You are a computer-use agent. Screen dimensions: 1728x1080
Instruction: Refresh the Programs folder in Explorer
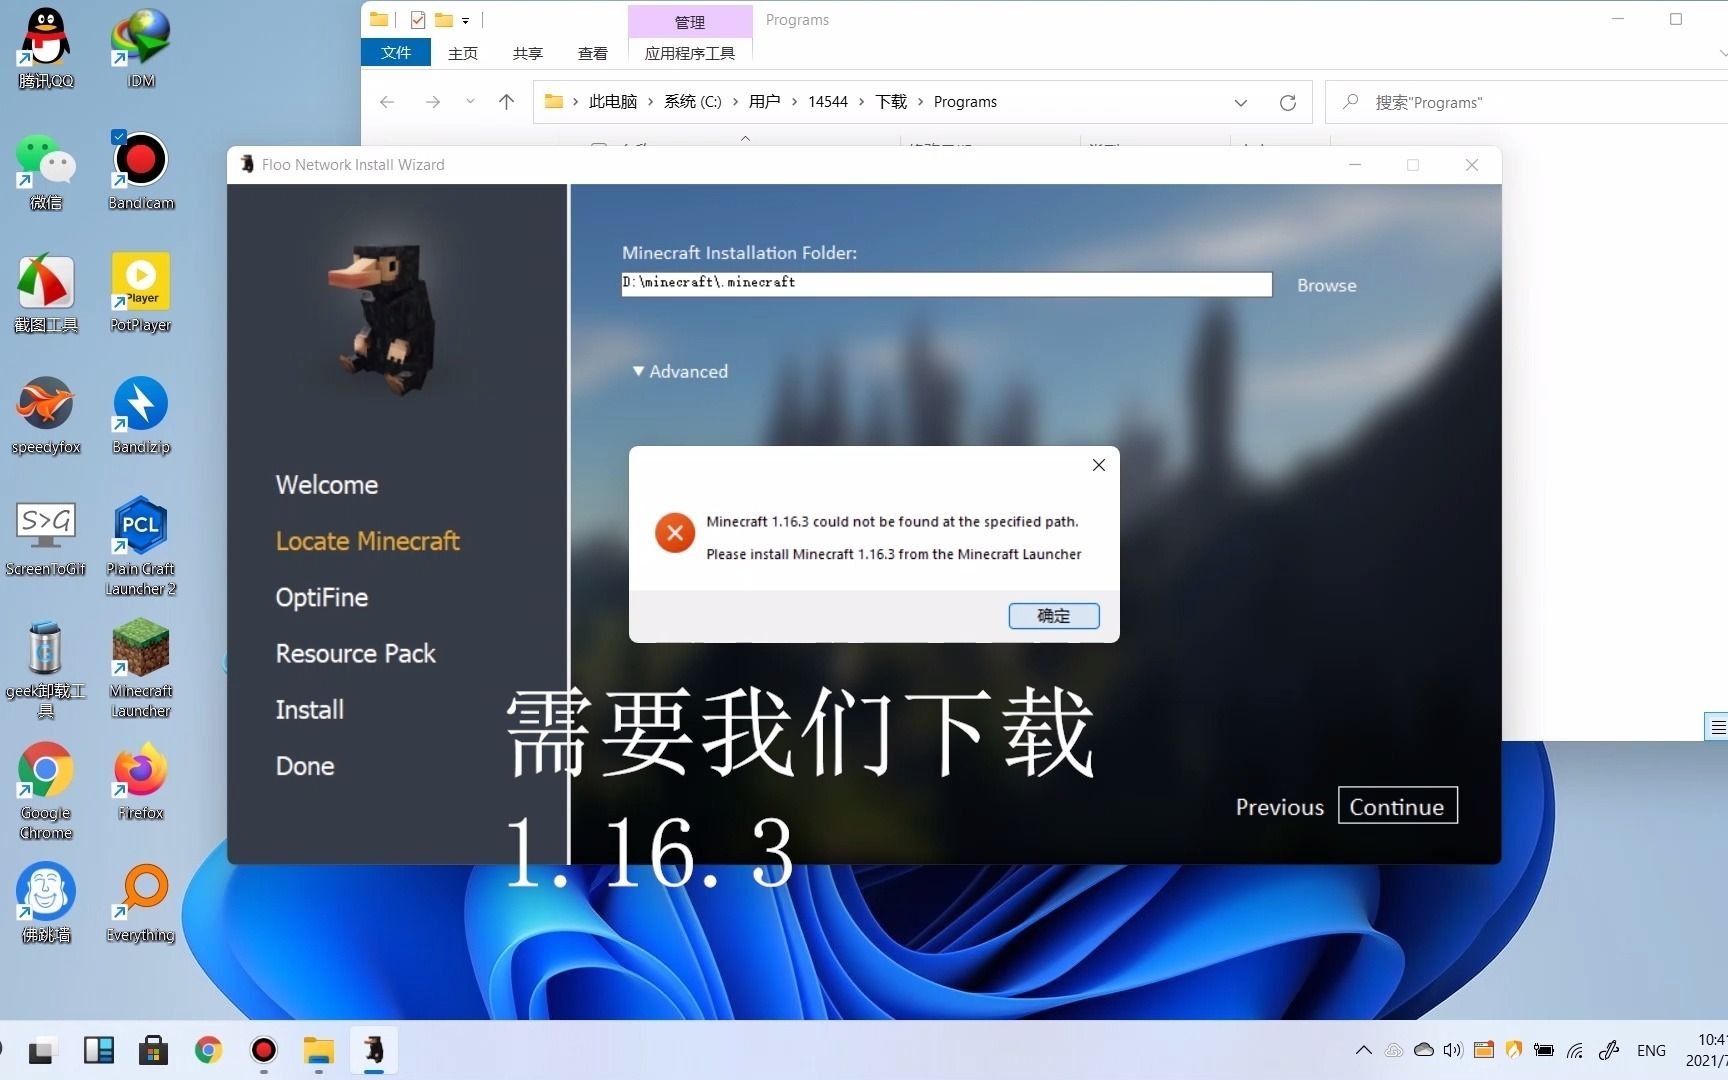tap(1288, 102)
